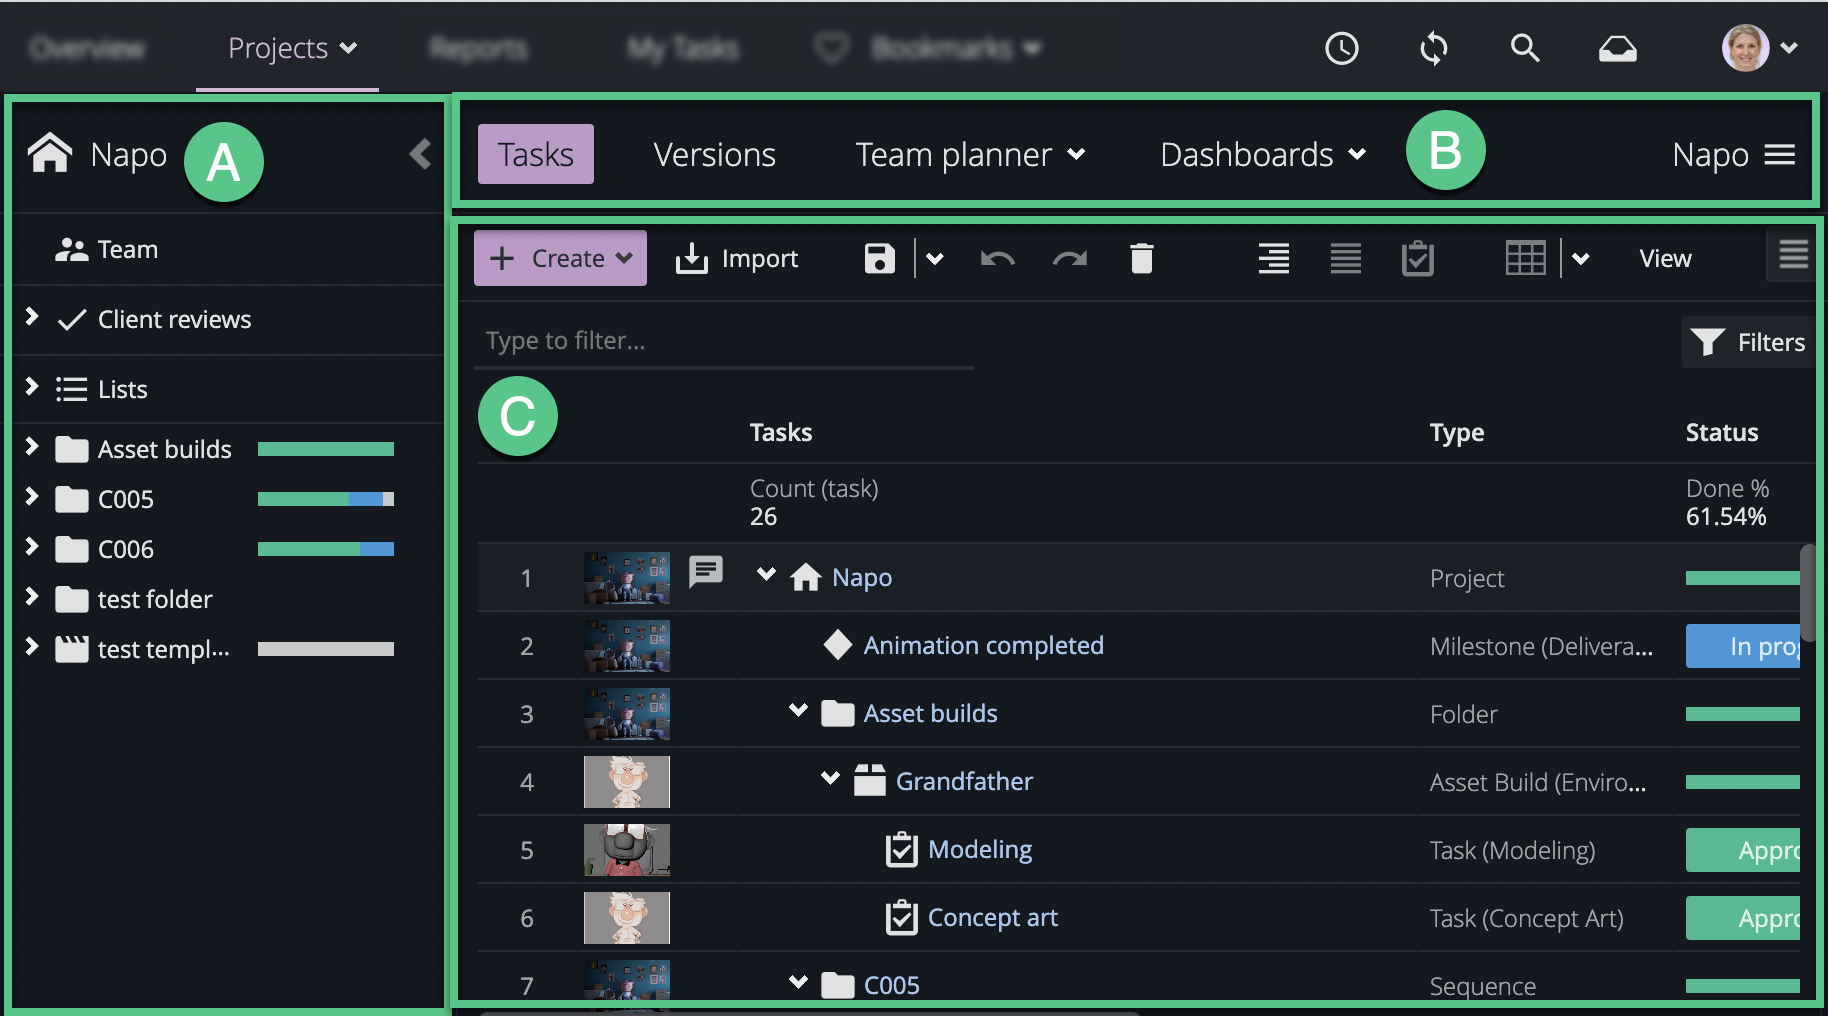Screen dimensions: 1828x1016
Task: Click the sync/refresh icon in top bar
Action: tap(1434, 48)
